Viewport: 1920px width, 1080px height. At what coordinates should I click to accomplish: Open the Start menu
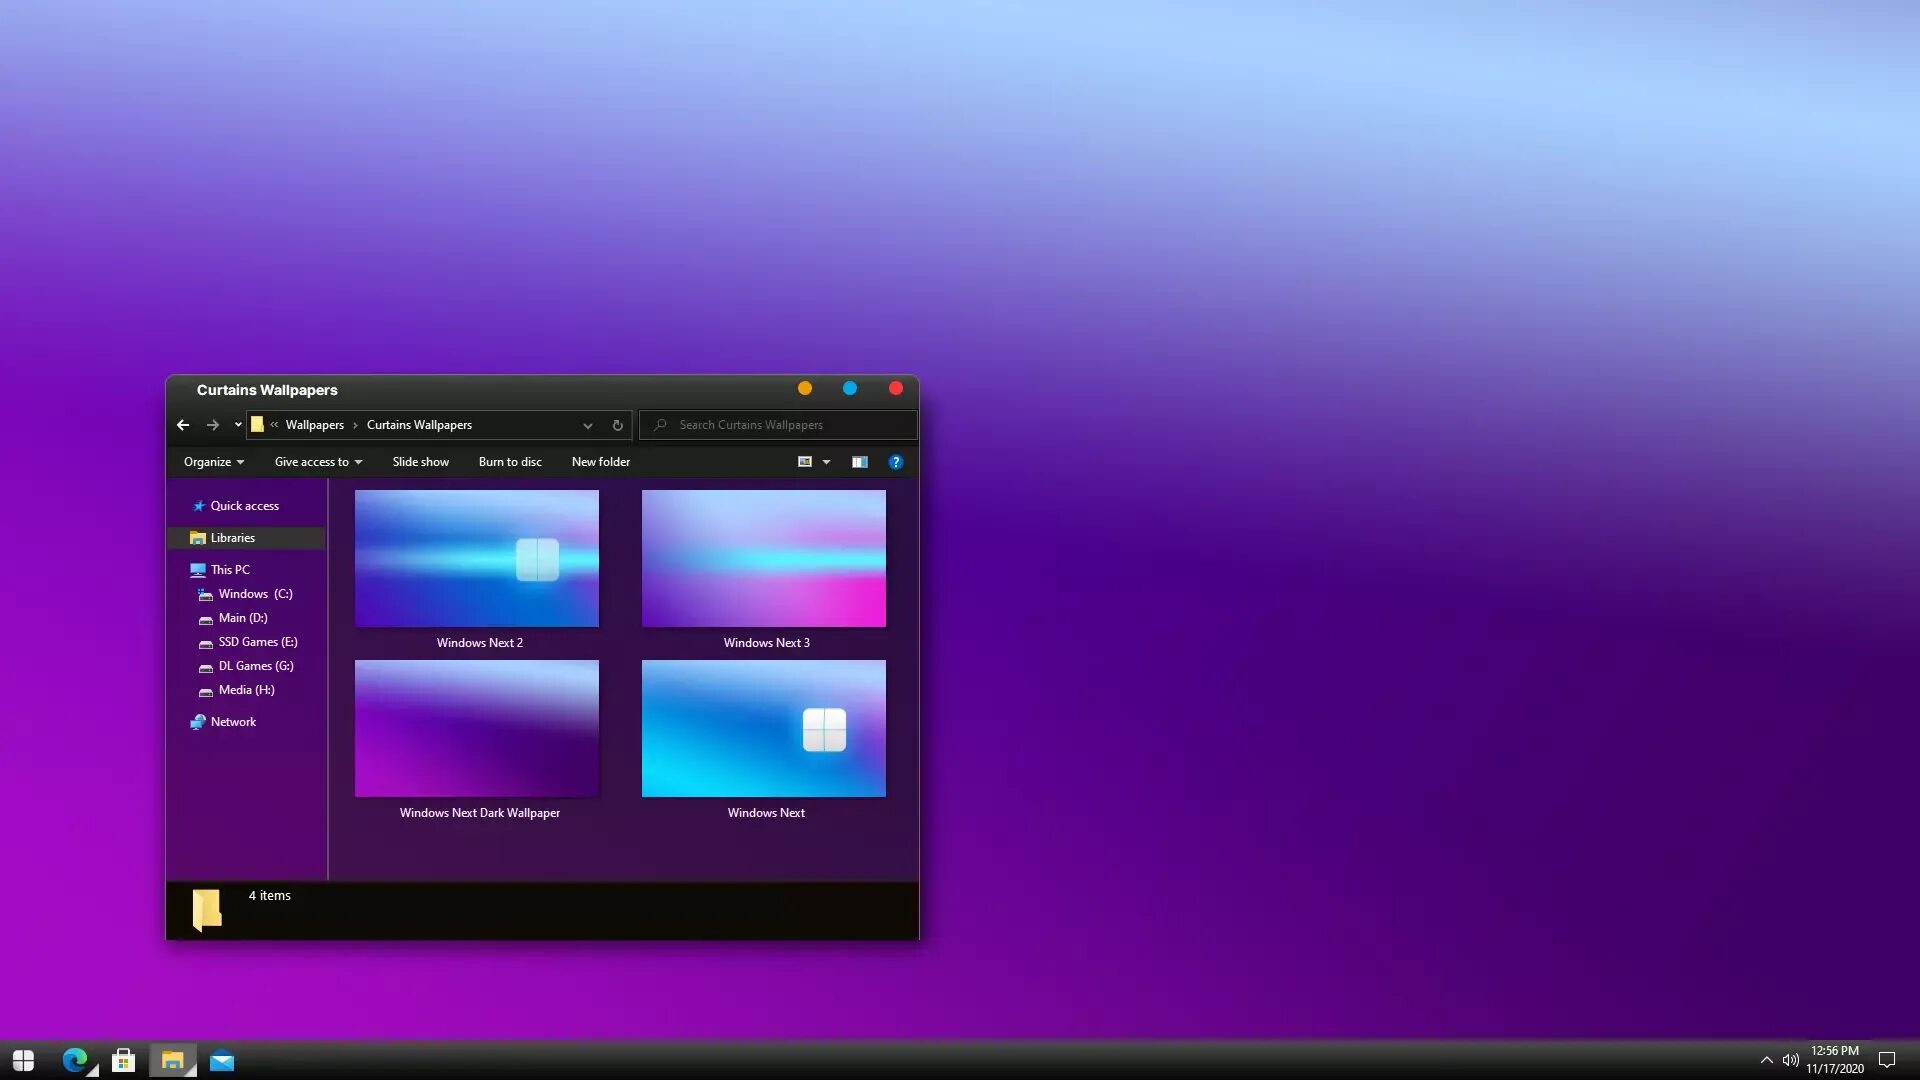23,1060
